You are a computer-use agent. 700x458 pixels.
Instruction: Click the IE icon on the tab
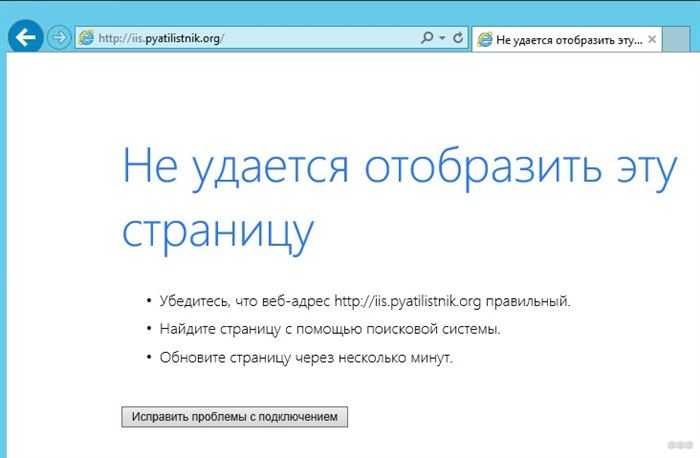click(485, 40)
